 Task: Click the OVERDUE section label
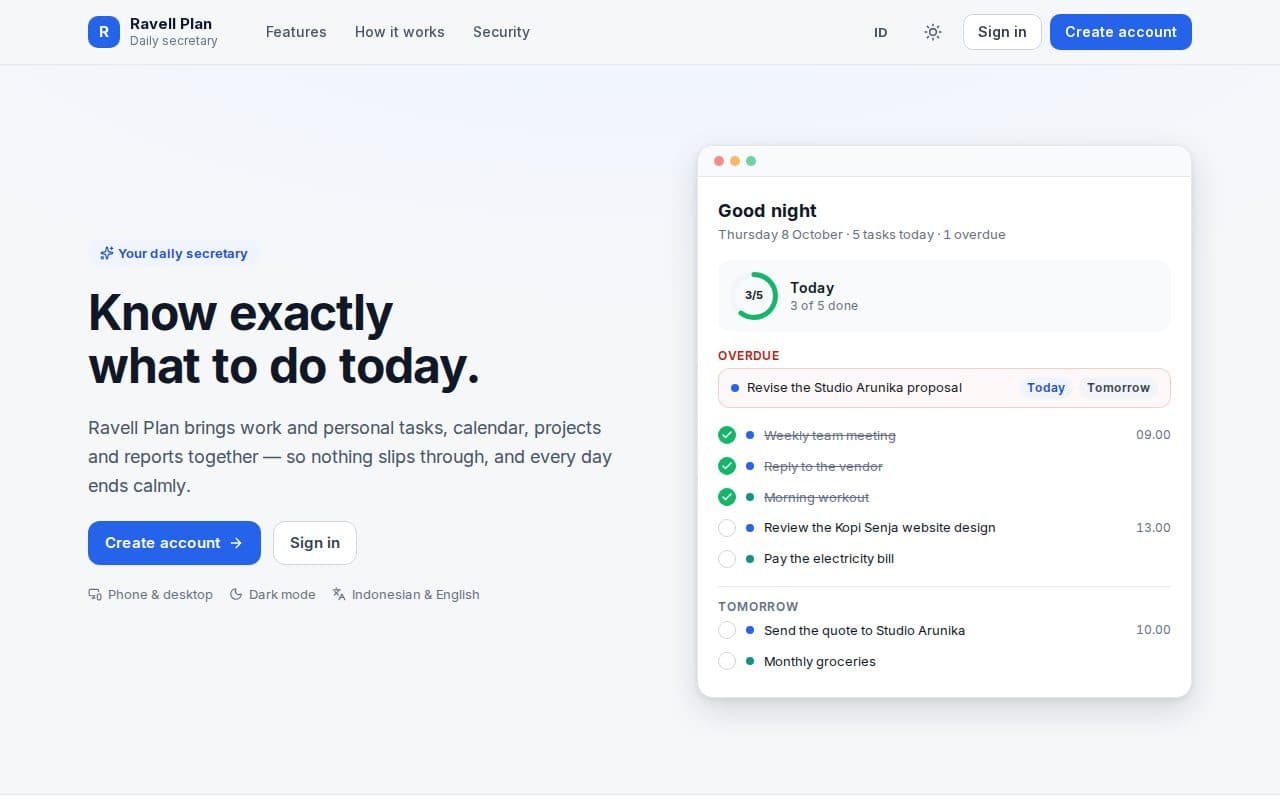(748, 356)
